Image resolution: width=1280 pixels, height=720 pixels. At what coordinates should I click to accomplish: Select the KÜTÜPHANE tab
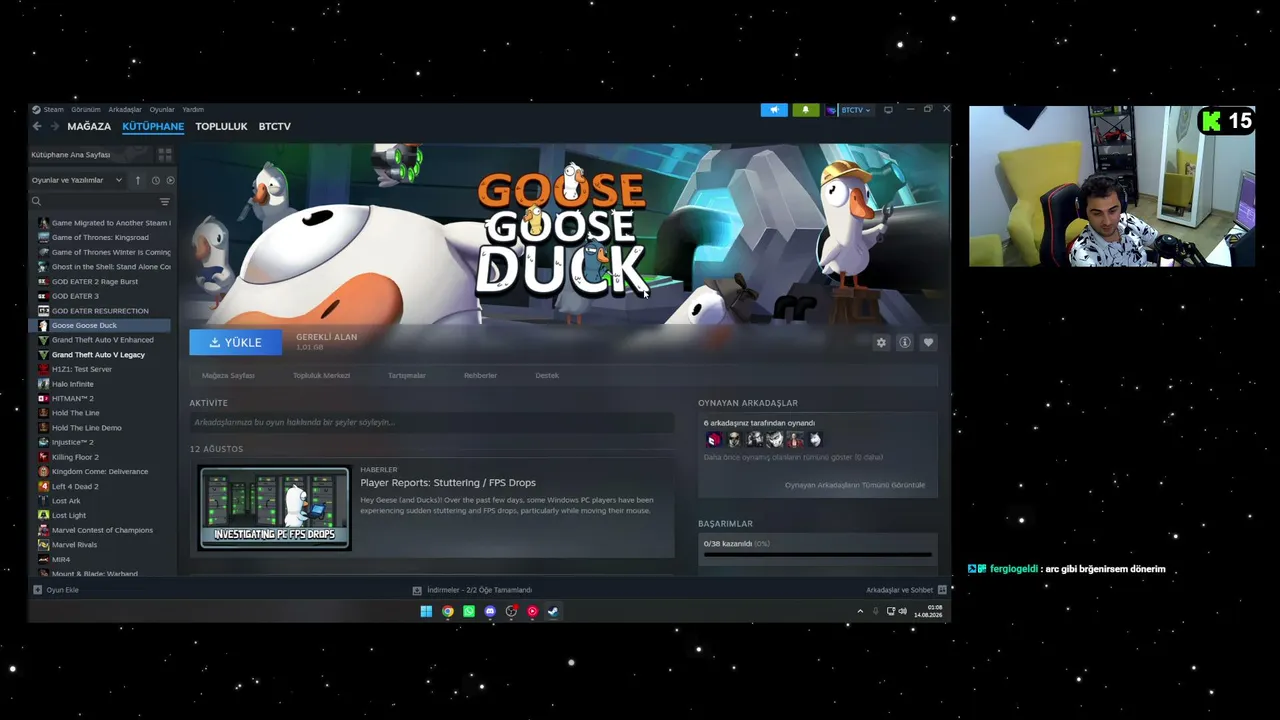click(153, 127)
